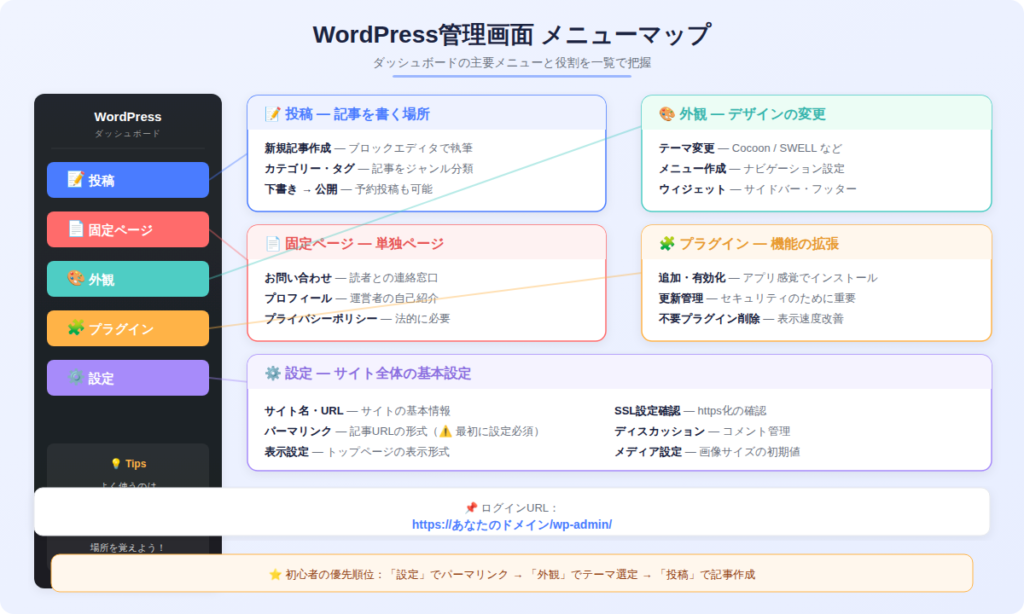This screenshot has height=614, width=1024.
Task: Click the gear icon in 設定 card header
Action: point(272,373)
